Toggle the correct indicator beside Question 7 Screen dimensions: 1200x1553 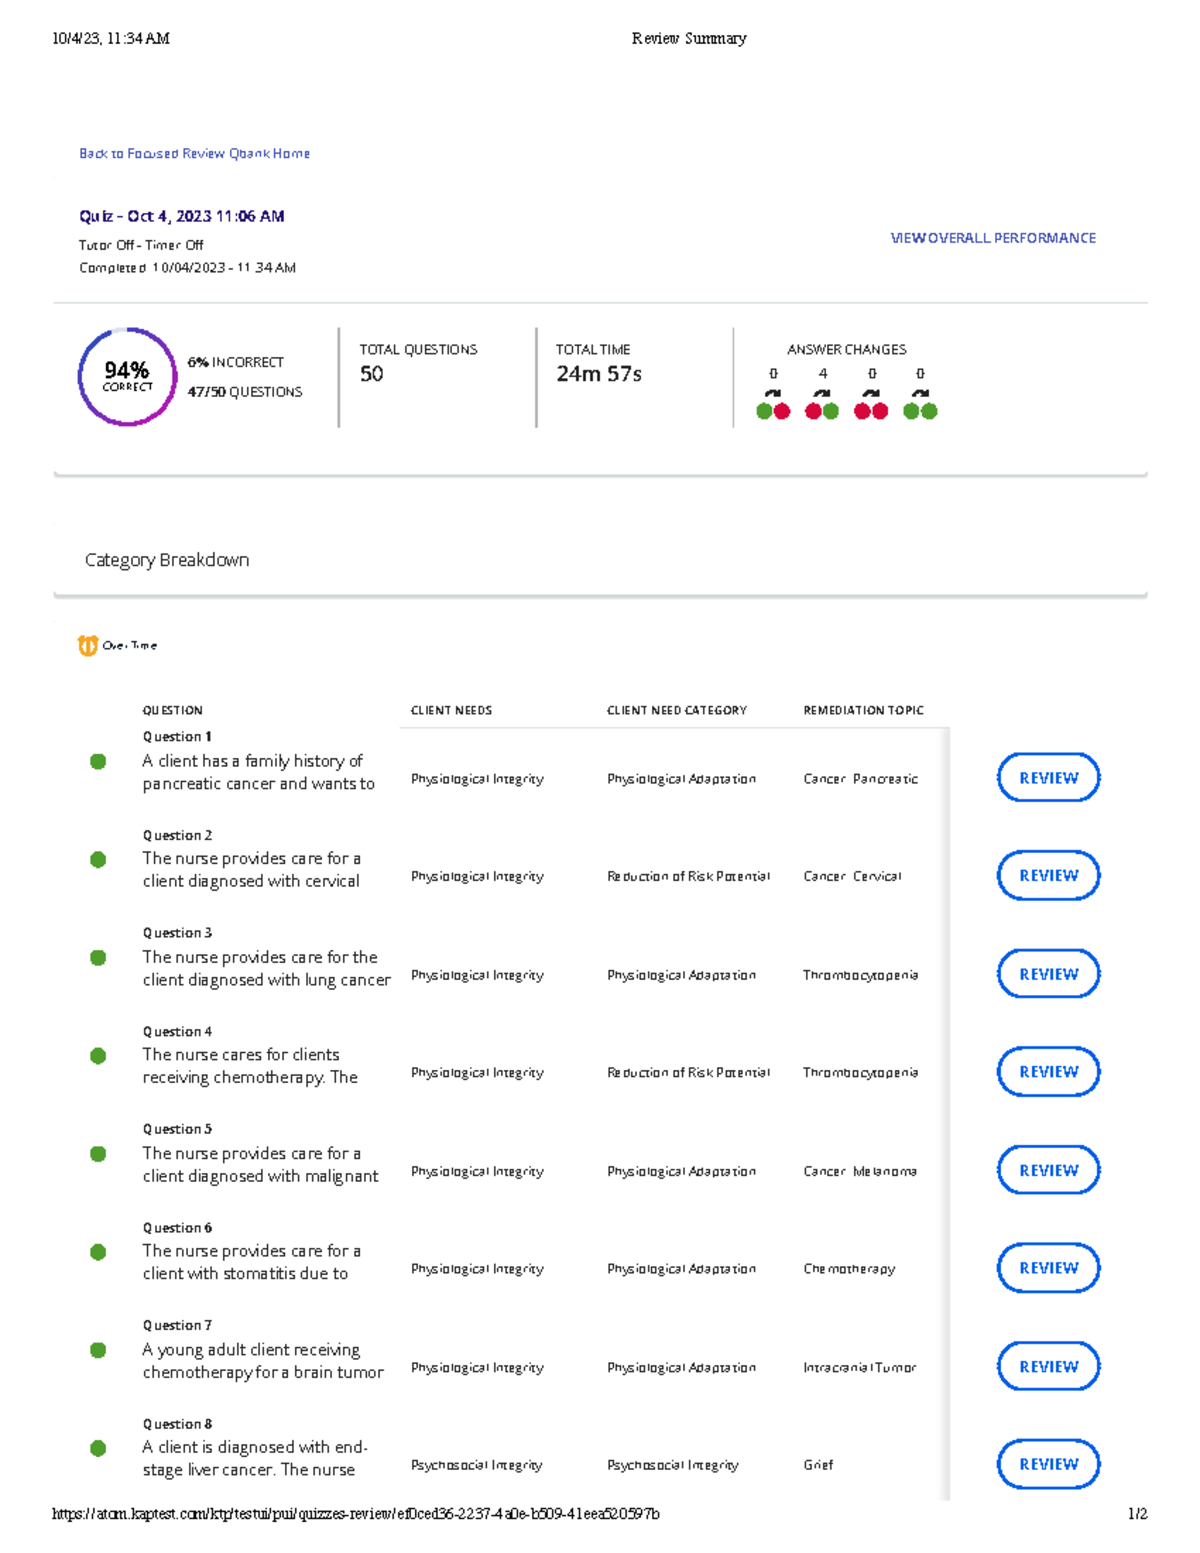97,1348
